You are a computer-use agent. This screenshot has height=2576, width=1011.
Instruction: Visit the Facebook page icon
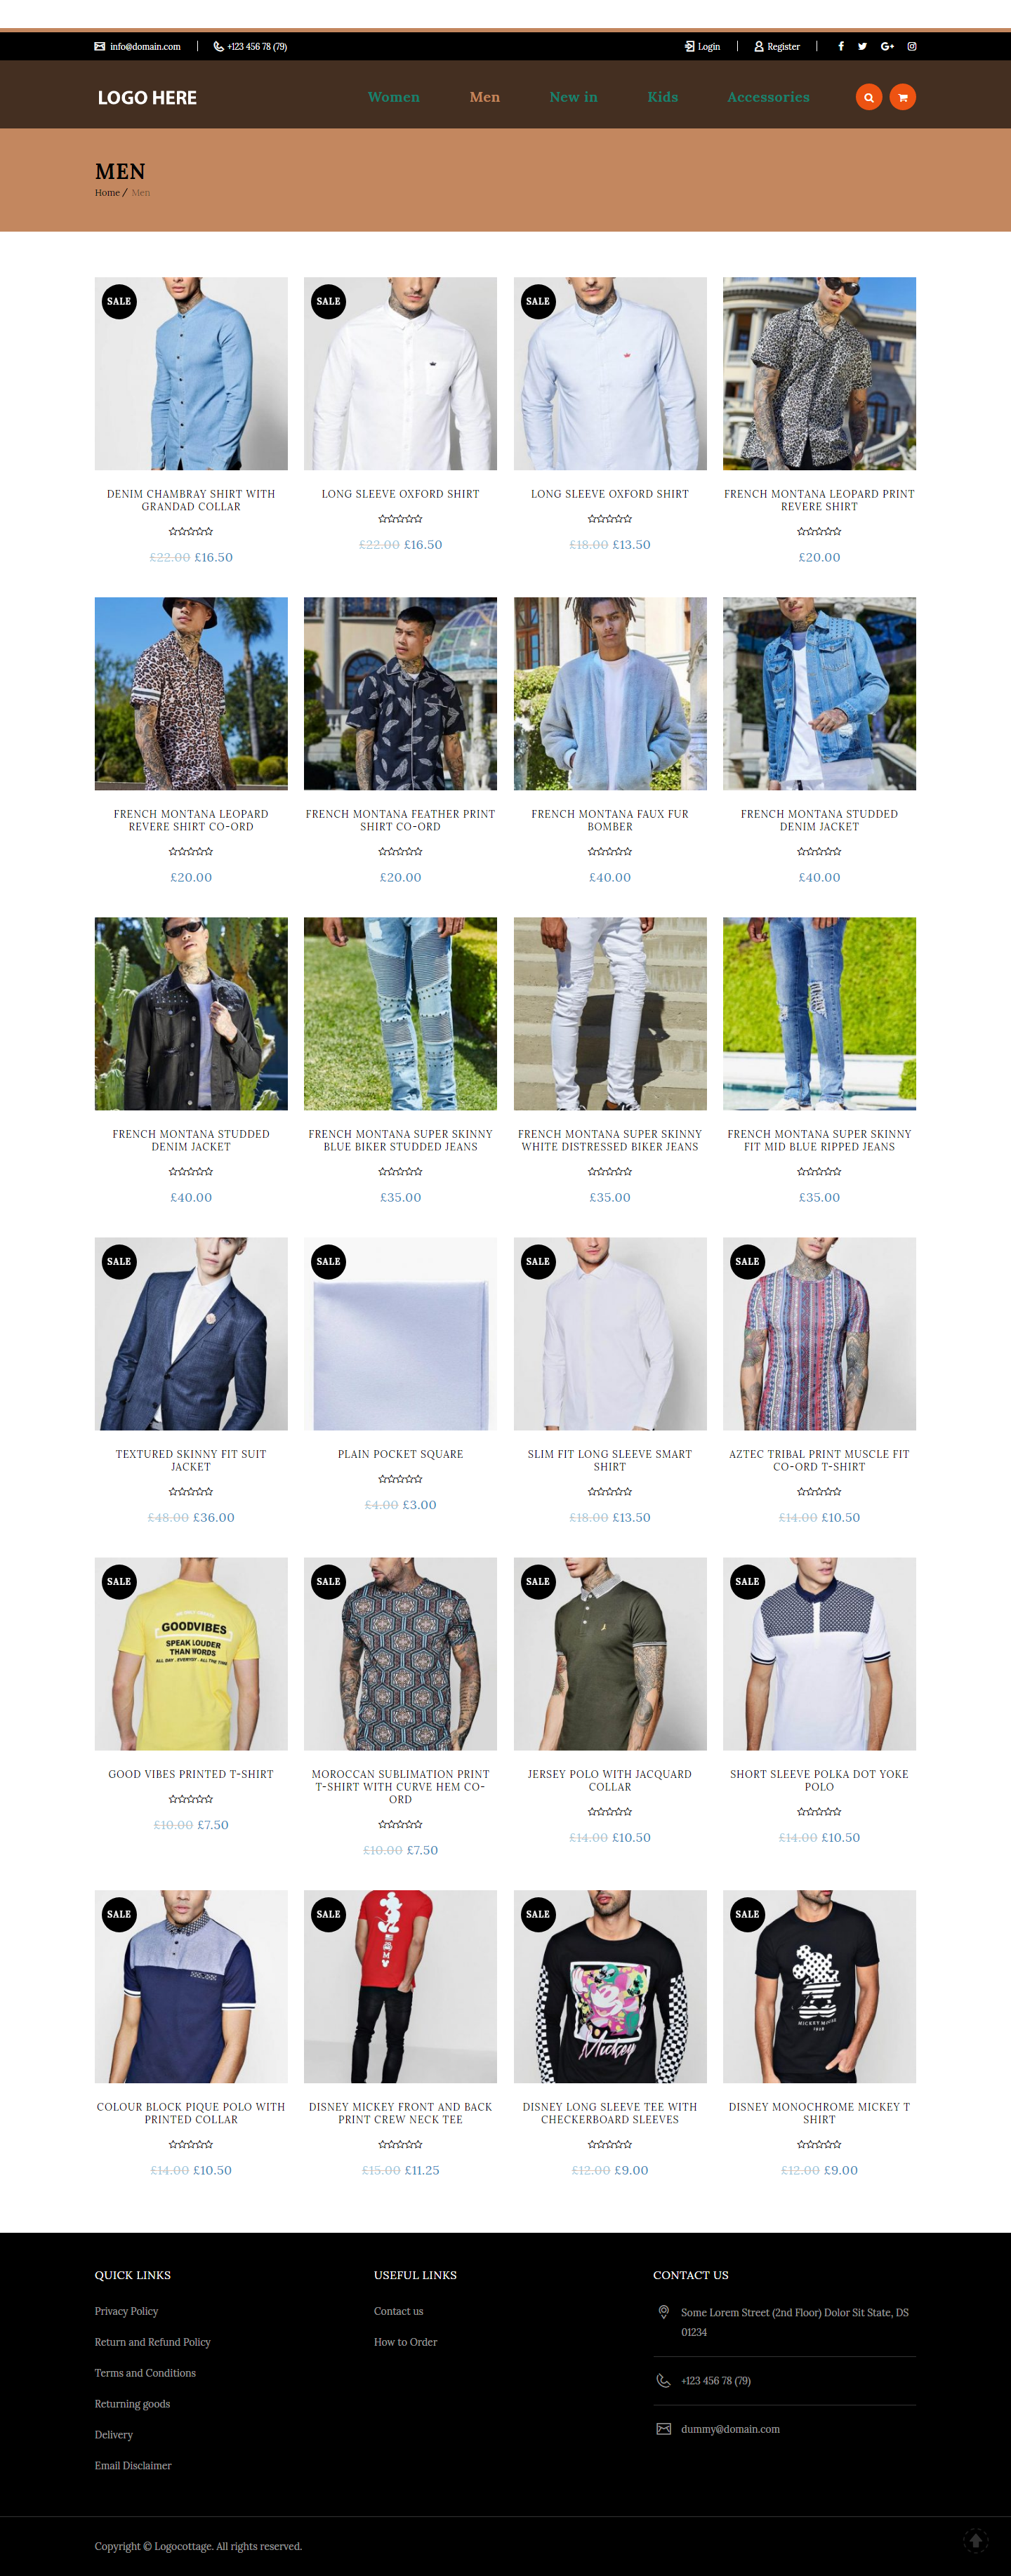pos(840,46)
